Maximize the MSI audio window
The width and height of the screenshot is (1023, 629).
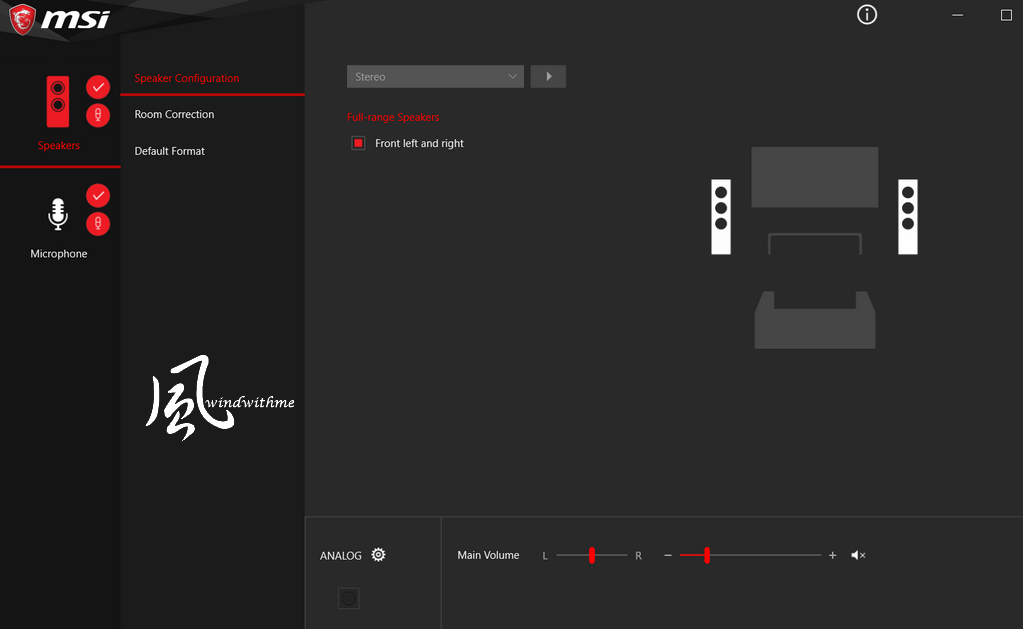coord(1006,14)
